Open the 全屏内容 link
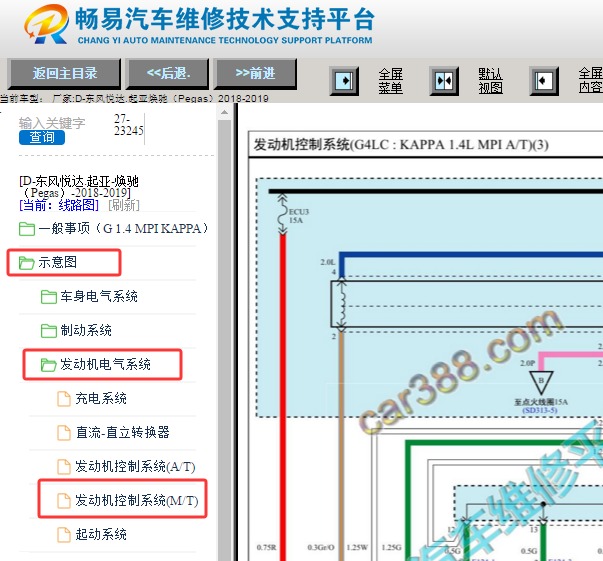 [x=591, y=80]
